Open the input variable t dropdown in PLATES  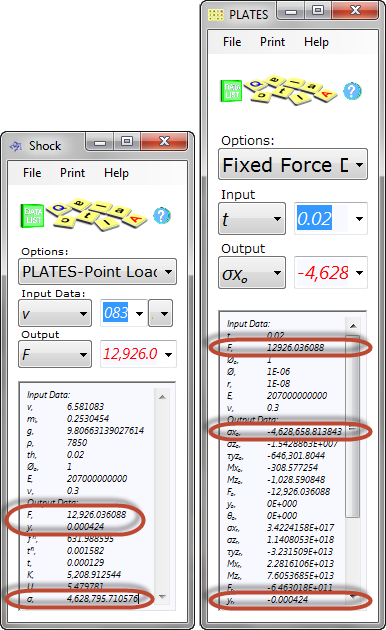(277, 219)
